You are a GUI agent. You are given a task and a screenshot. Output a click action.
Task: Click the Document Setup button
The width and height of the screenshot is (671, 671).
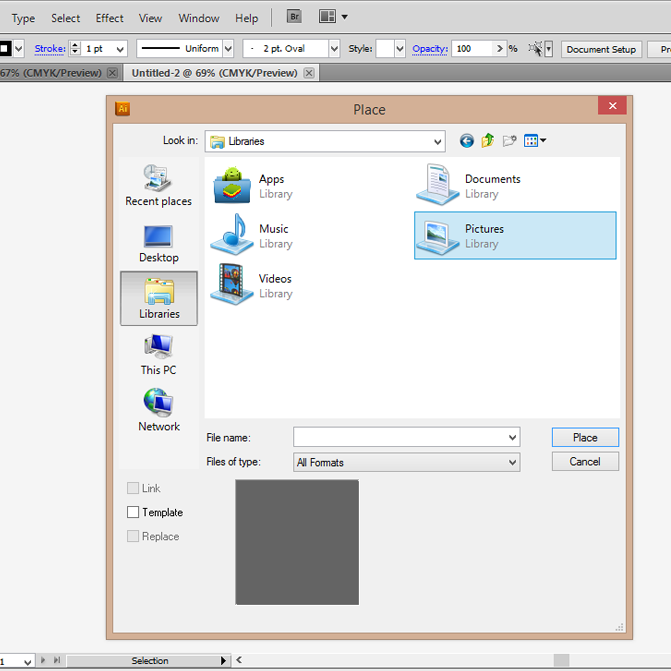(601, 49)
